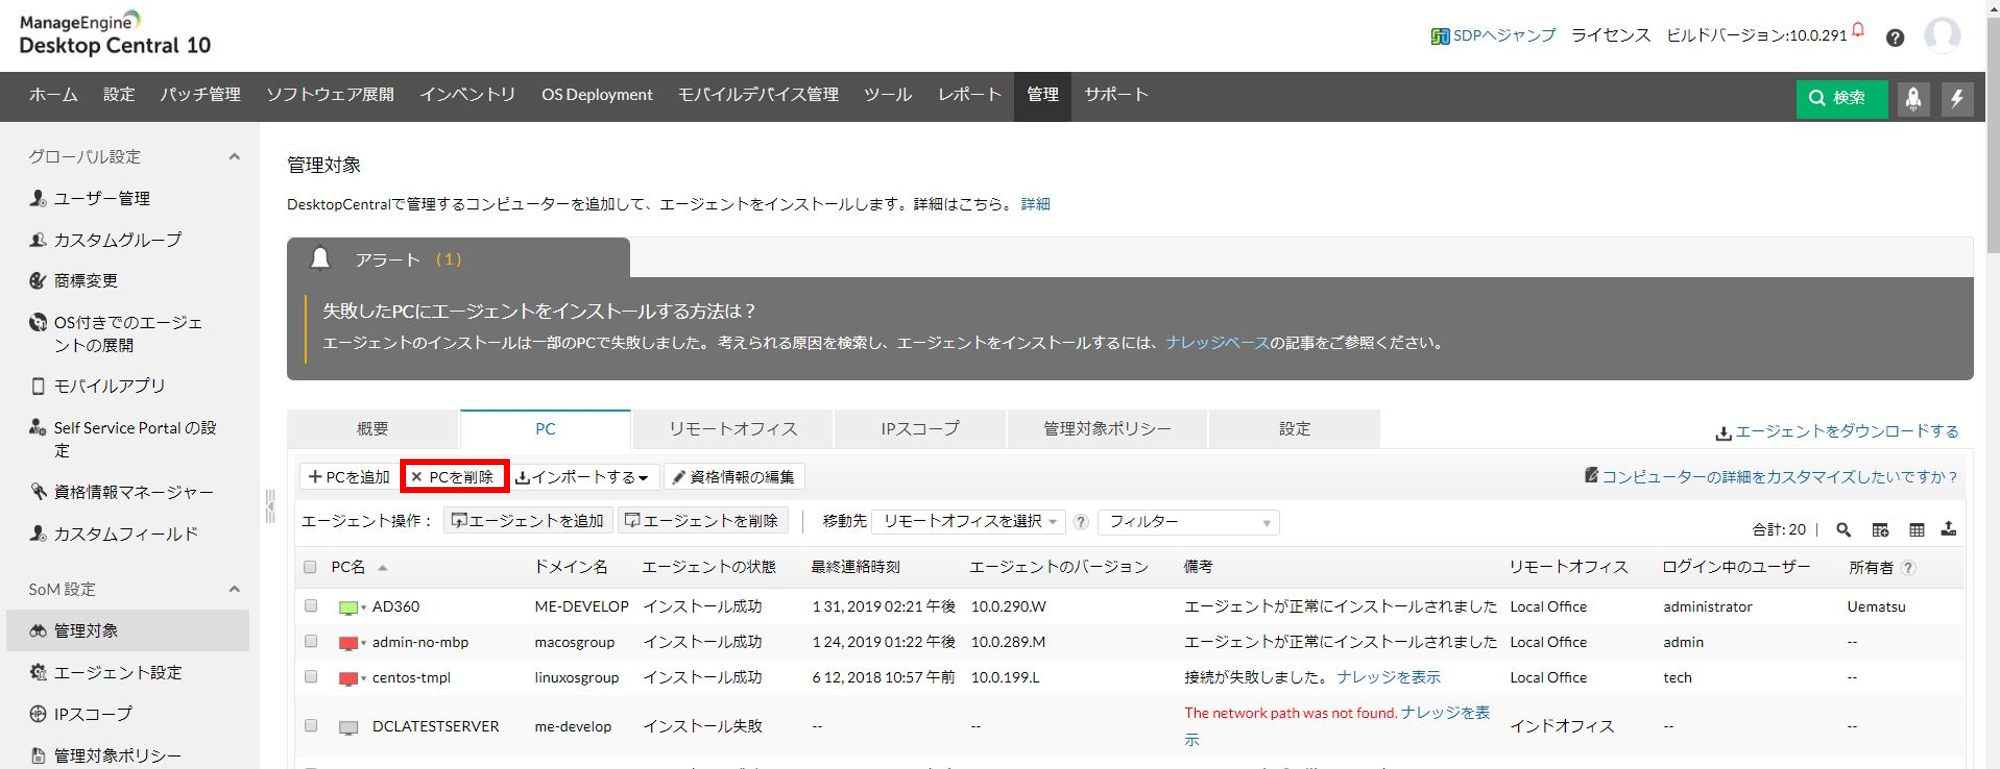The image size is (2000, 769).
Task: Open the ナレッジベース link in alert
Action: [x=1217, y=343]
